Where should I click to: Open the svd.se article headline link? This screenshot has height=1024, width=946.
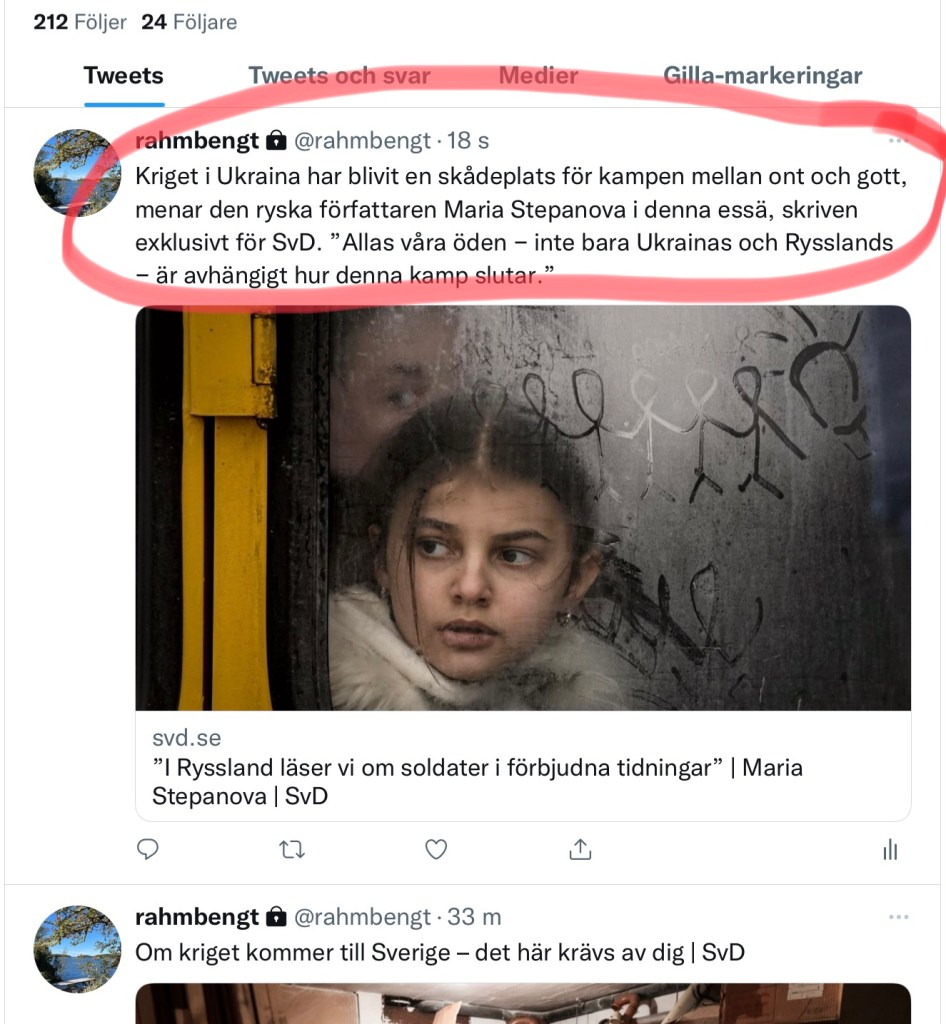tap(477, 782)
